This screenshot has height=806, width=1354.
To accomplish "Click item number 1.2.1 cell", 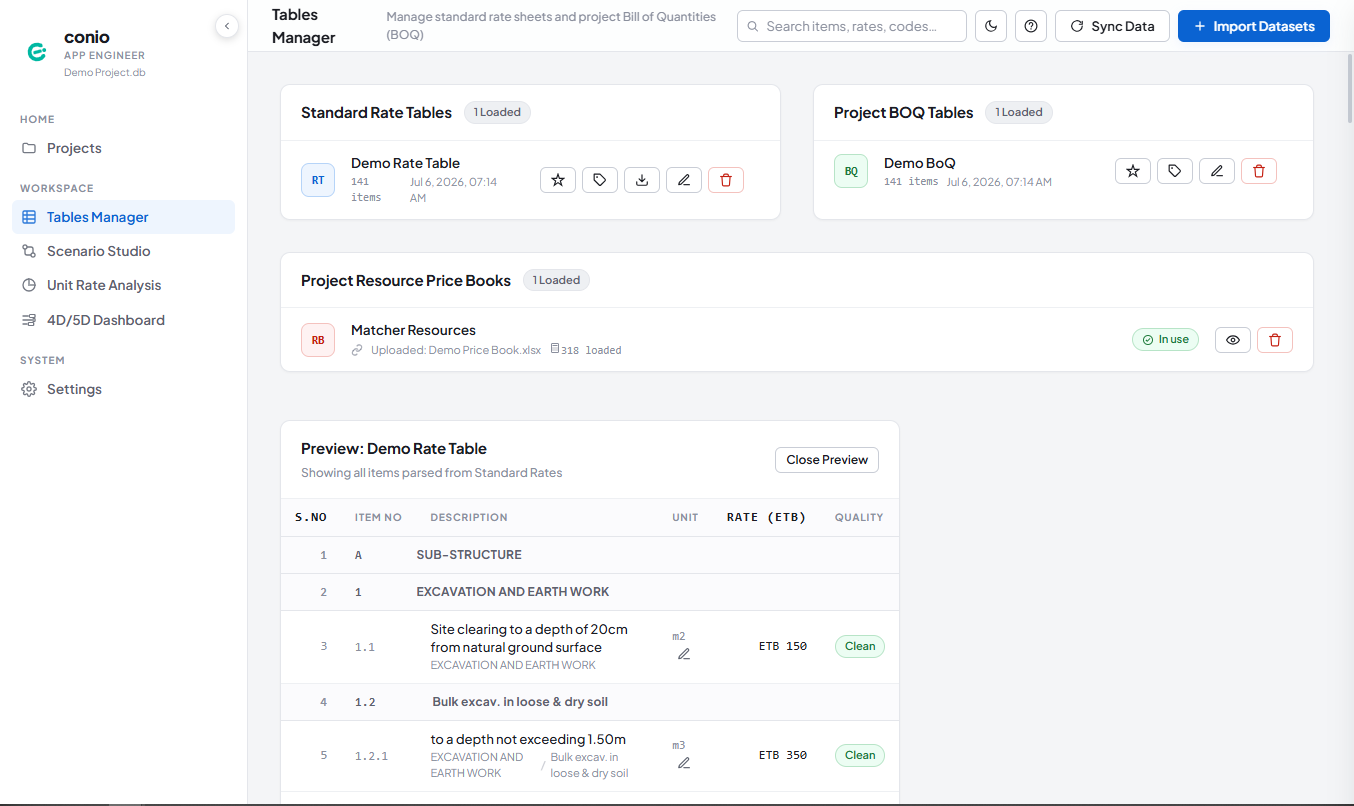I will 371,755.
